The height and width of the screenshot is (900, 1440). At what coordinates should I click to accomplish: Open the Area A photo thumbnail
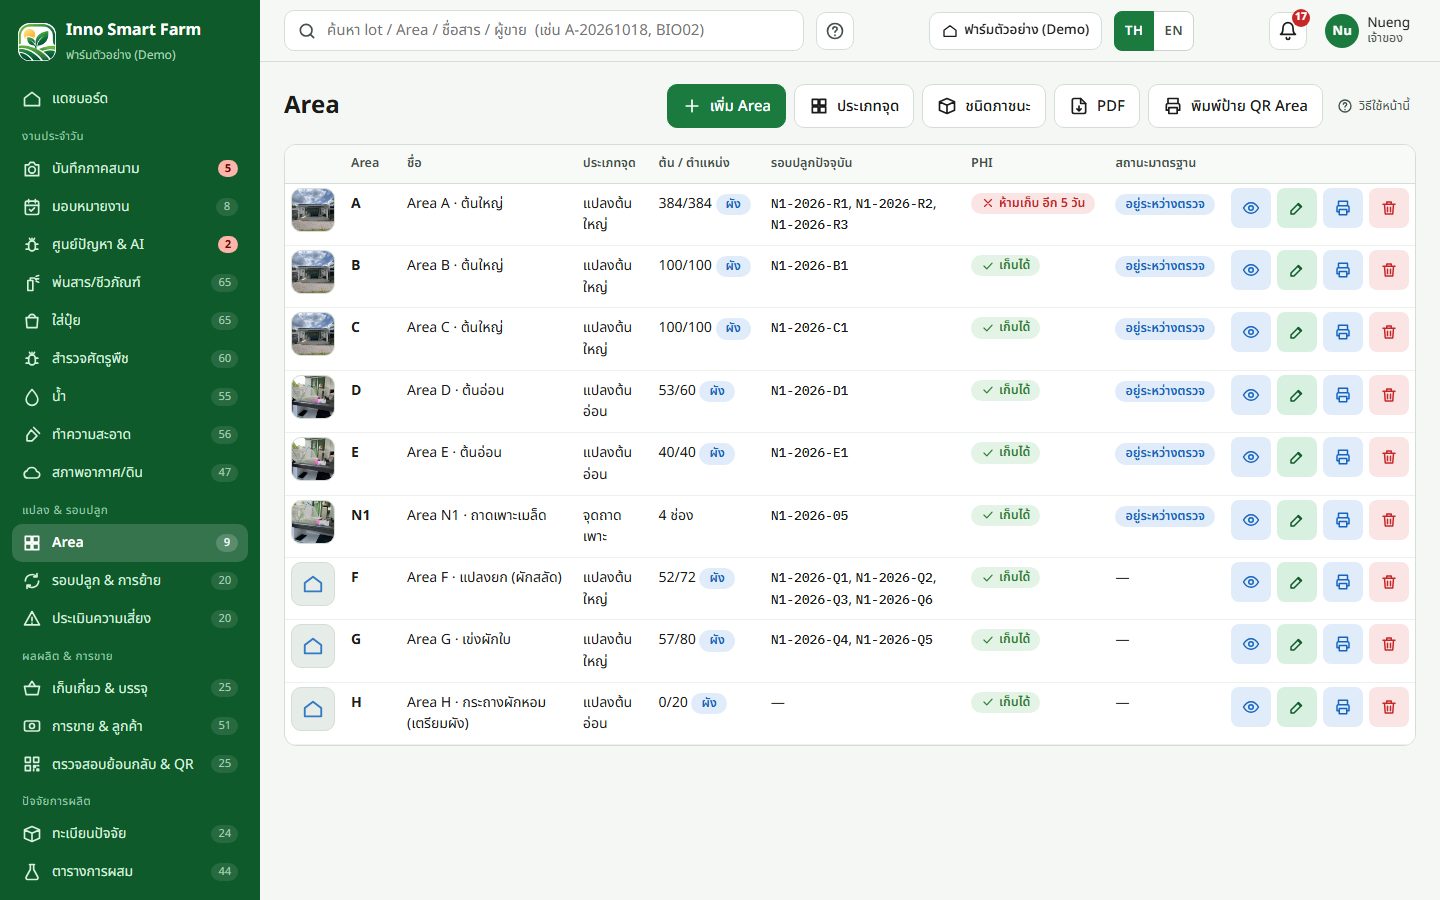point(313,210)
